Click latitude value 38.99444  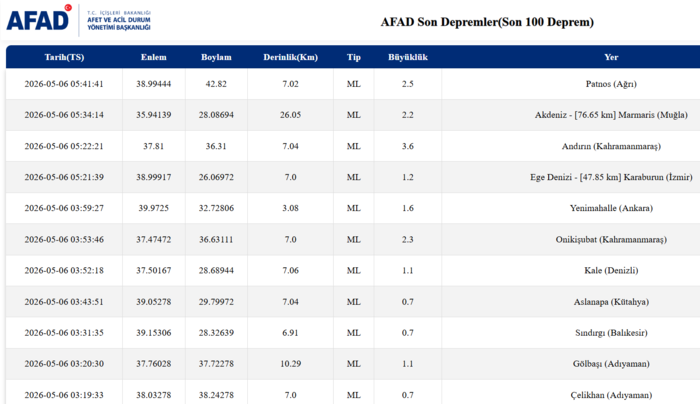tap(154, 84)
